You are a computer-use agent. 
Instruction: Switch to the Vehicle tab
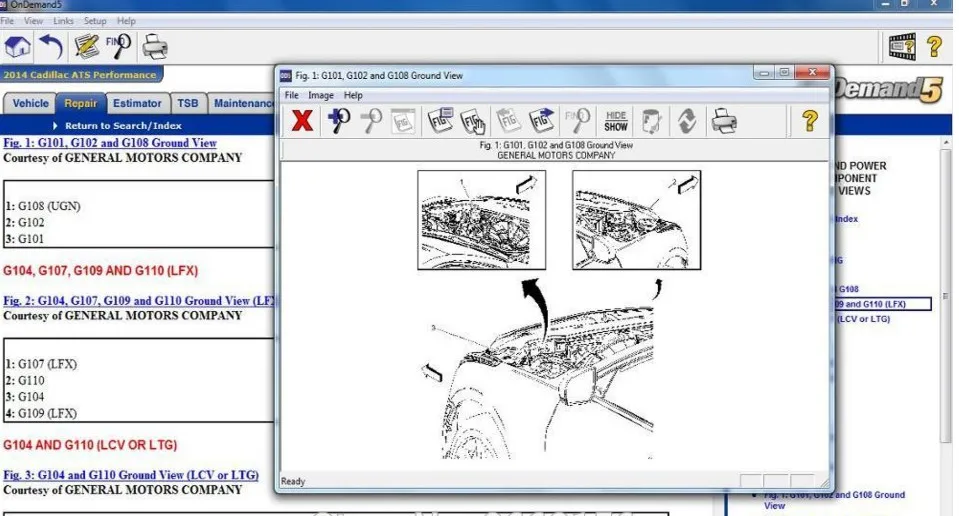click(30, 103)
